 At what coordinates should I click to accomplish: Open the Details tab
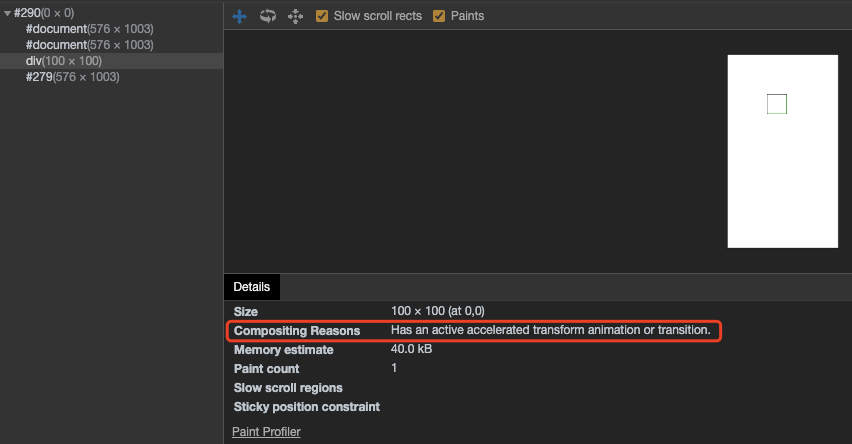coord(252,286)
